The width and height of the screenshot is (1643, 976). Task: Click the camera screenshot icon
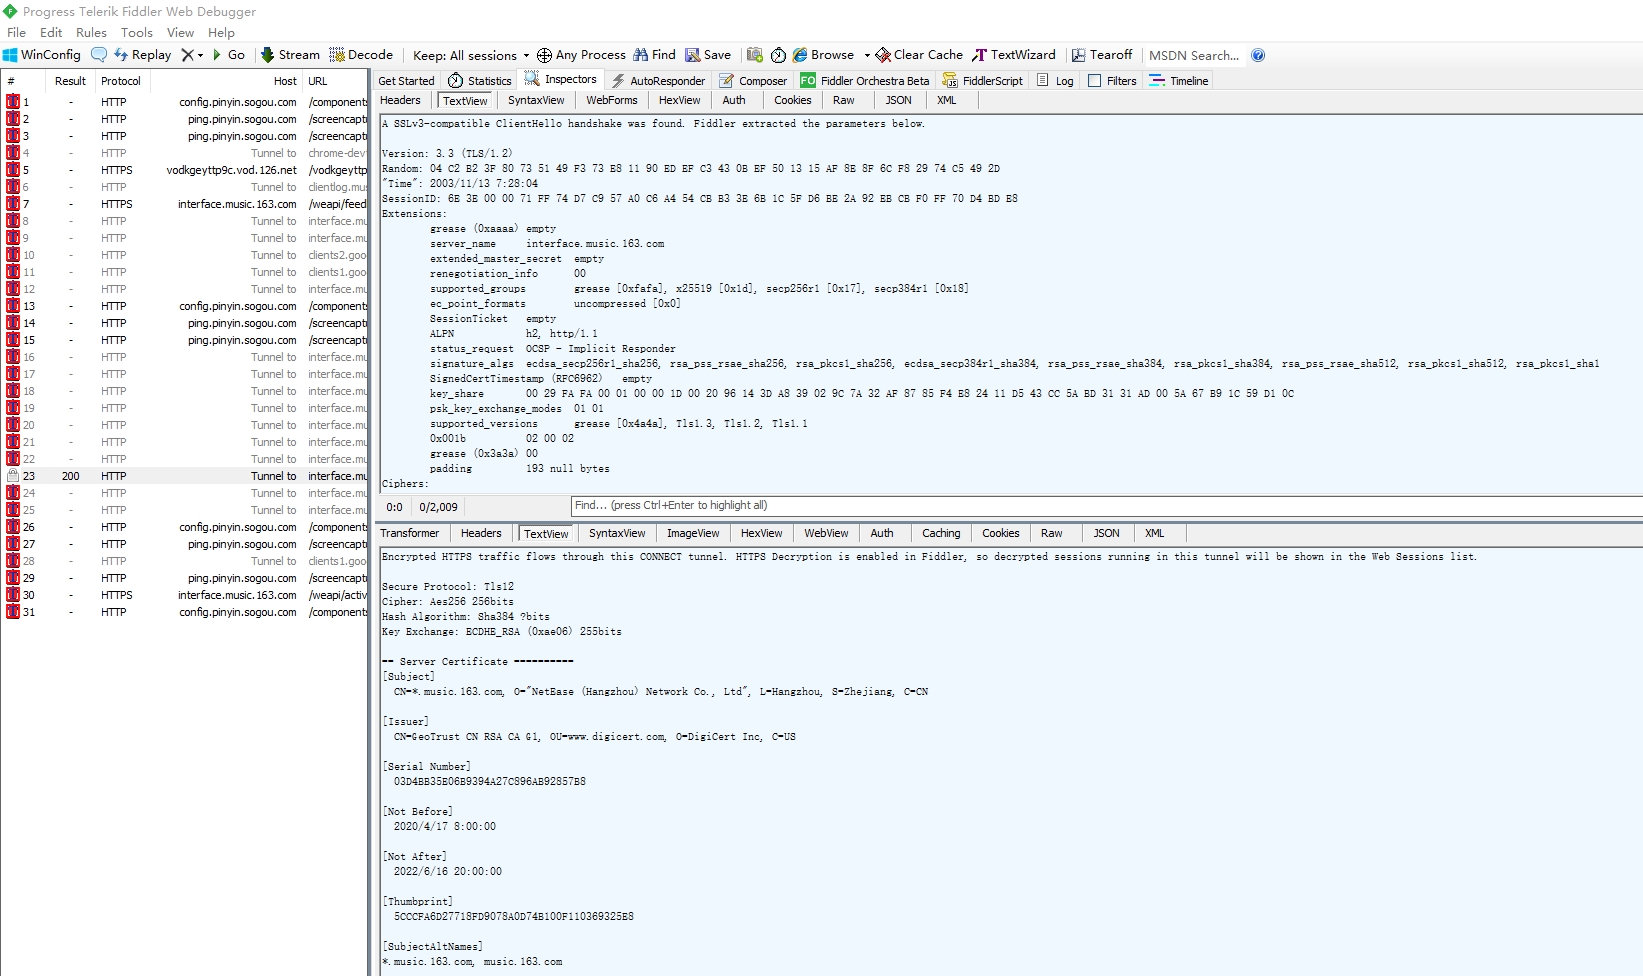[x=755, y=55]
